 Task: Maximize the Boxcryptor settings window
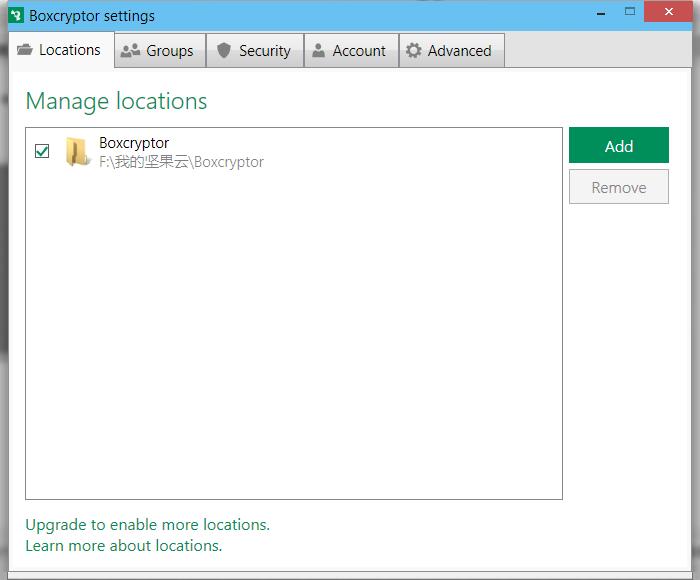630,13
